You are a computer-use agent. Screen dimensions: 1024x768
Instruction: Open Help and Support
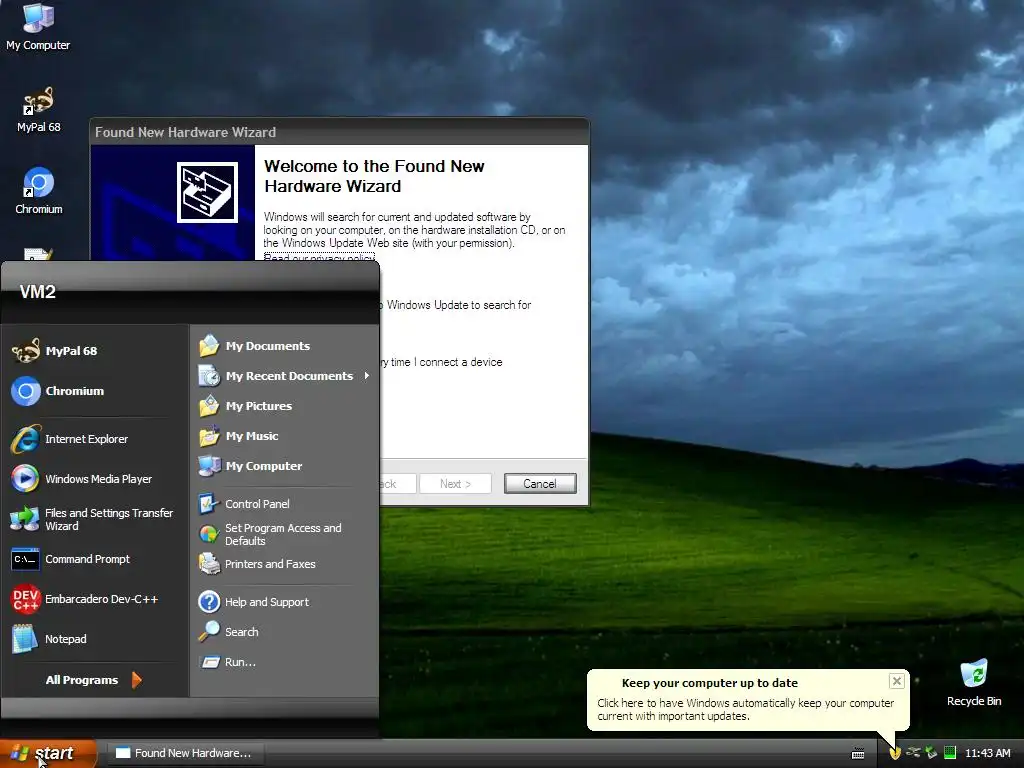point(284,601)
